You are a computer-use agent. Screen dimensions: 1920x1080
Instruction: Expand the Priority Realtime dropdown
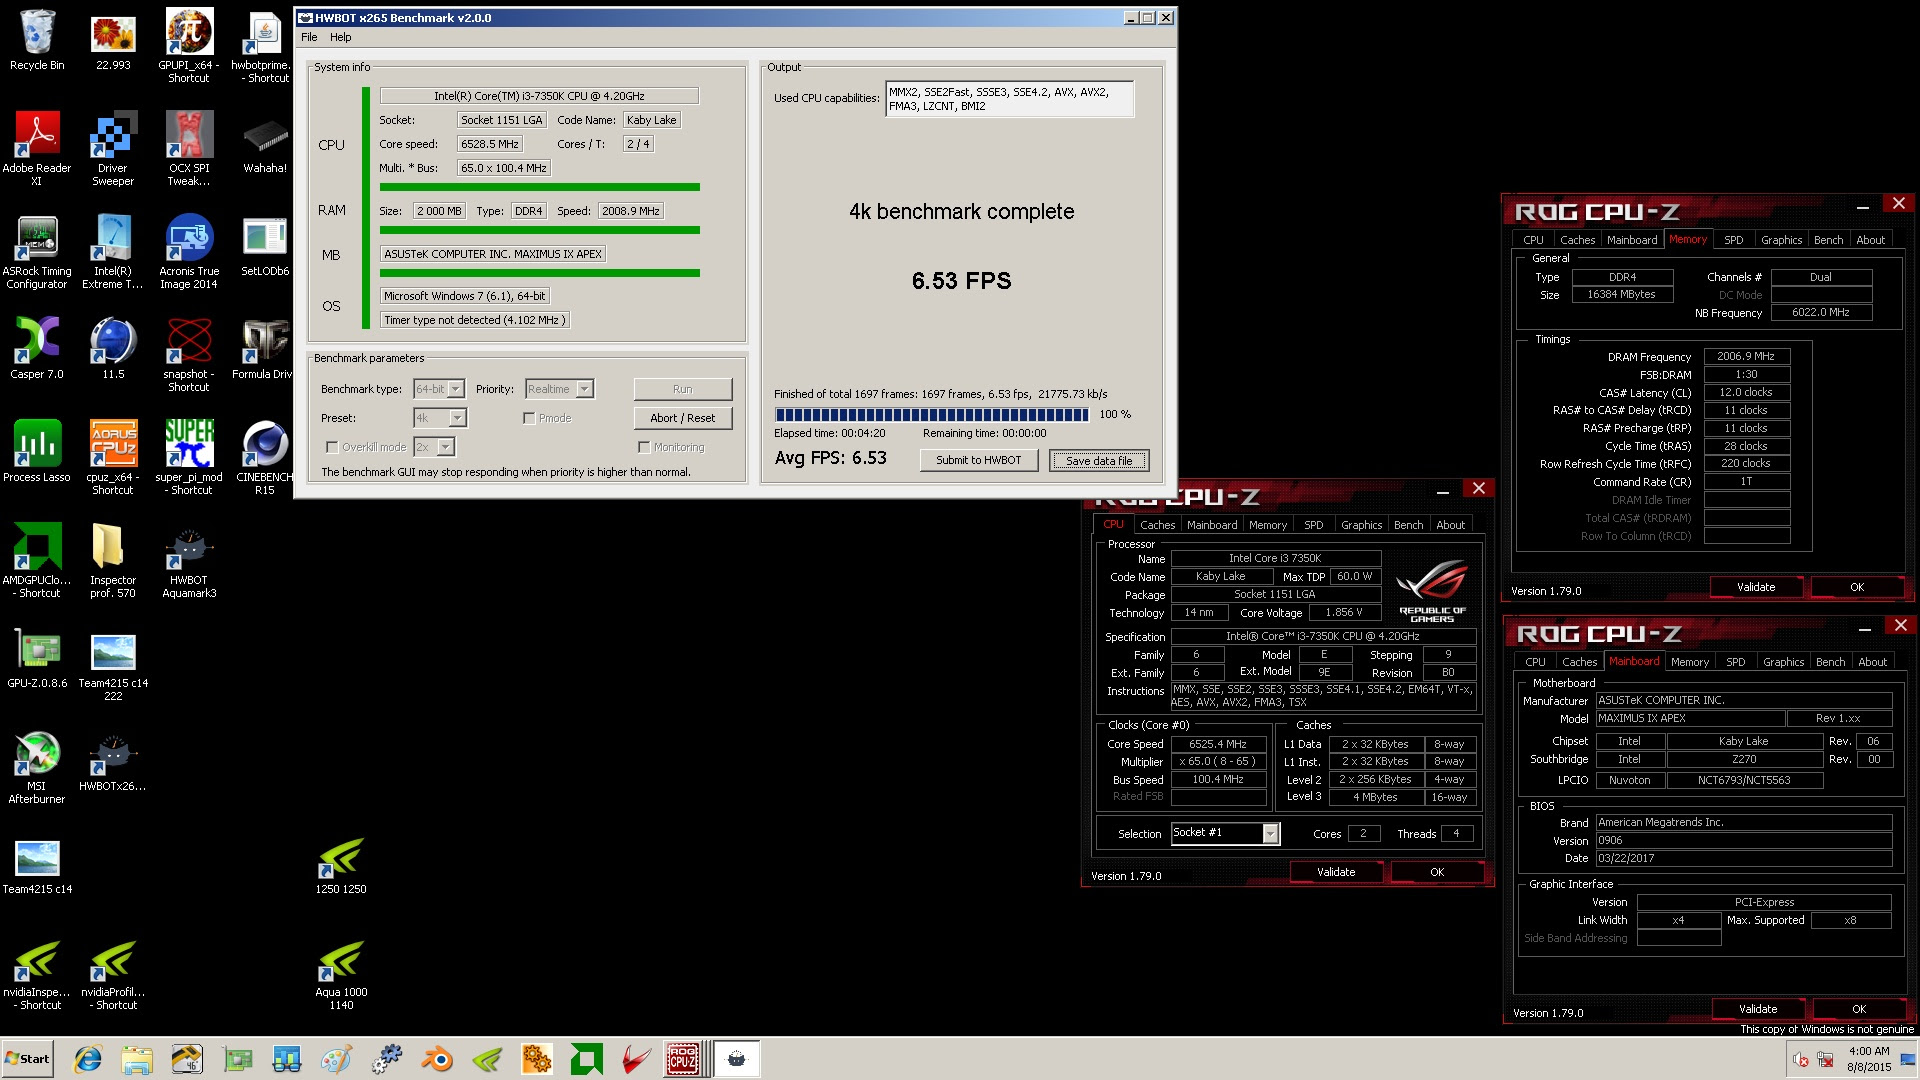click(585, 389)
